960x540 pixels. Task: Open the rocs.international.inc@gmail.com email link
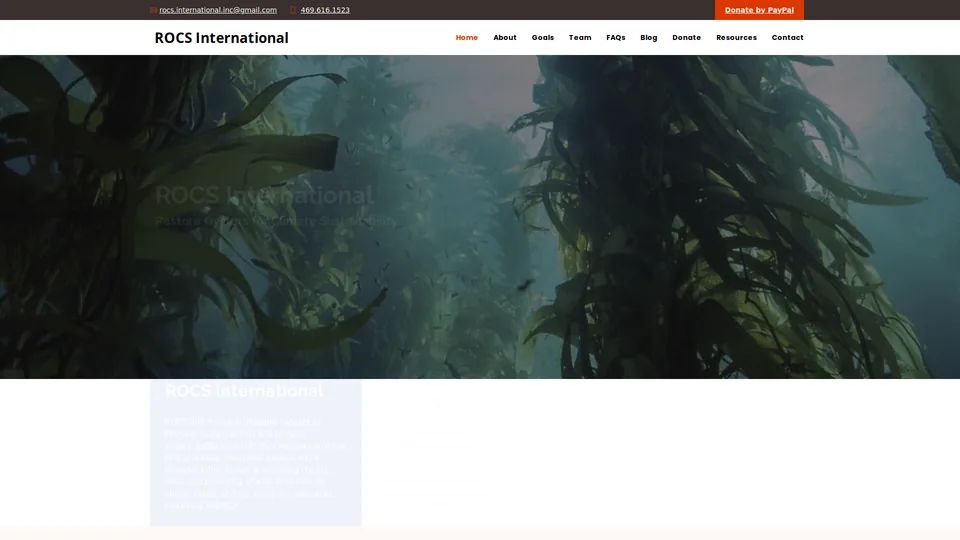point(218,10)
